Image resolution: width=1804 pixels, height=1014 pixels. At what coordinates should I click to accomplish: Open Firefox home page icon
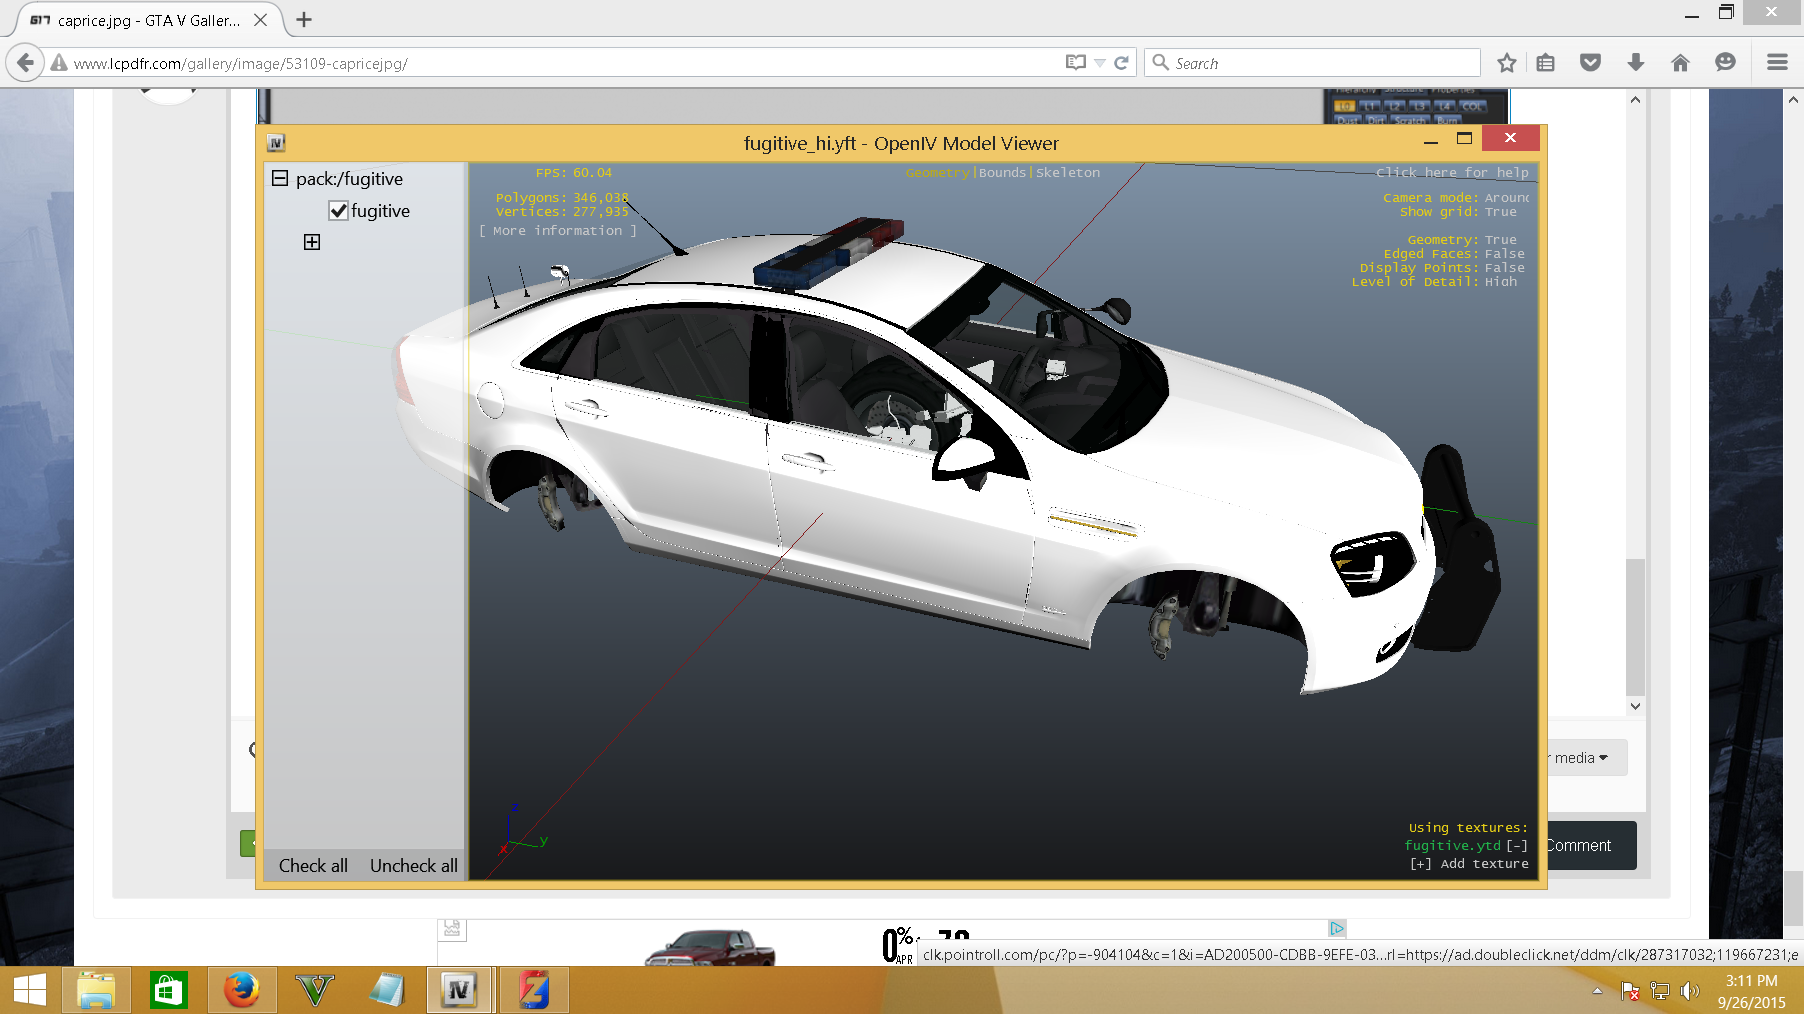(x=1680, y=63)
